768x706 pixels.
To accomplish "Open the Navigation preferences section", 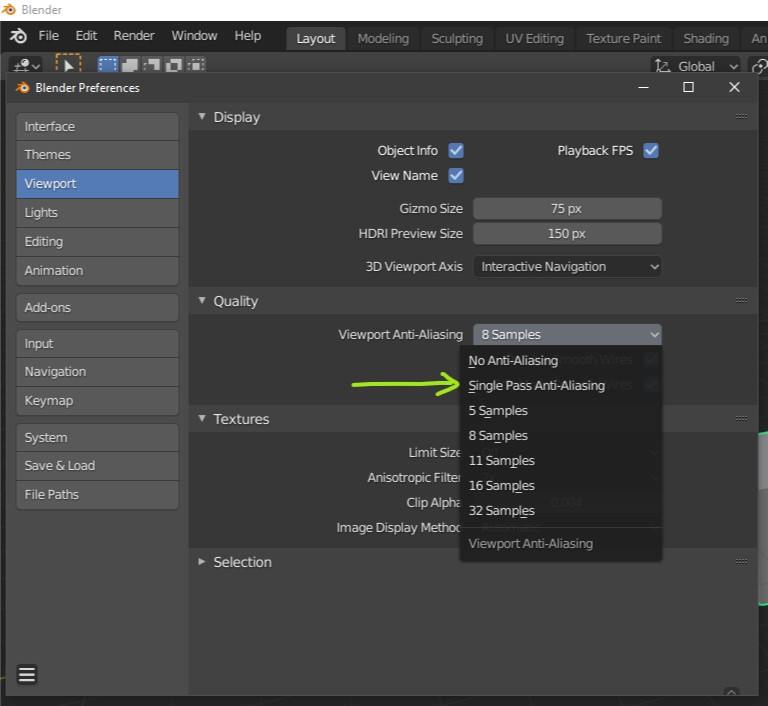I will point(97,371).
